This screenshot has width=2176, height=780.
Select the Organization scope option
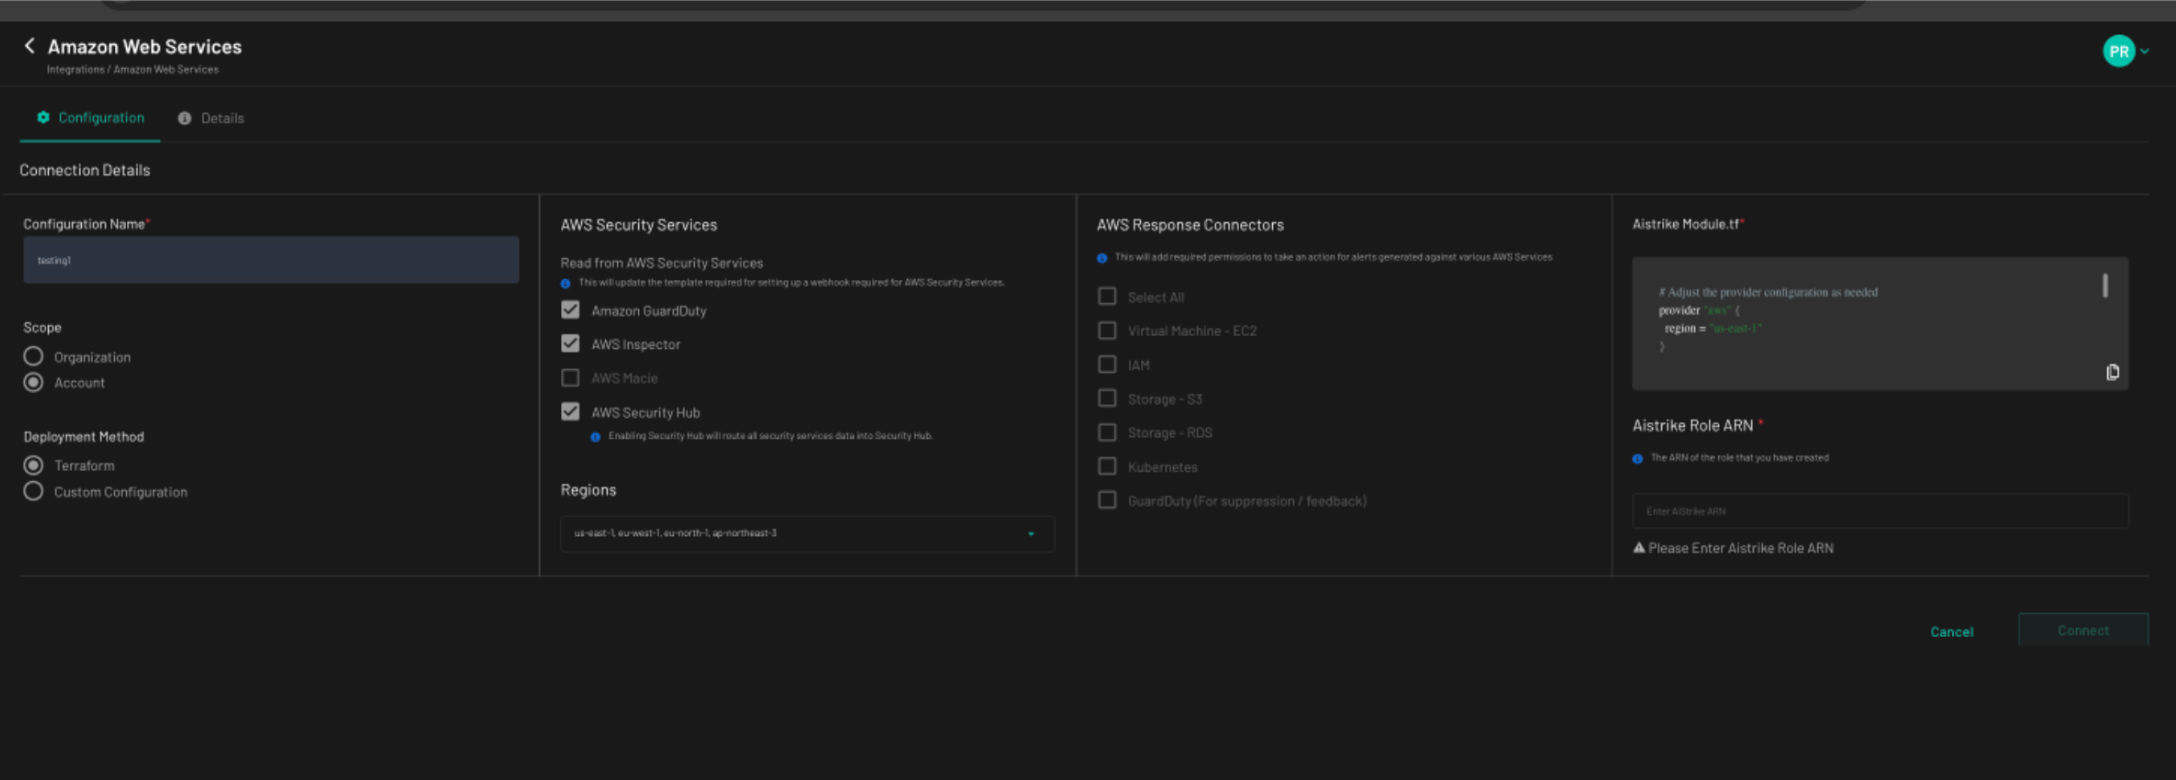33,357
